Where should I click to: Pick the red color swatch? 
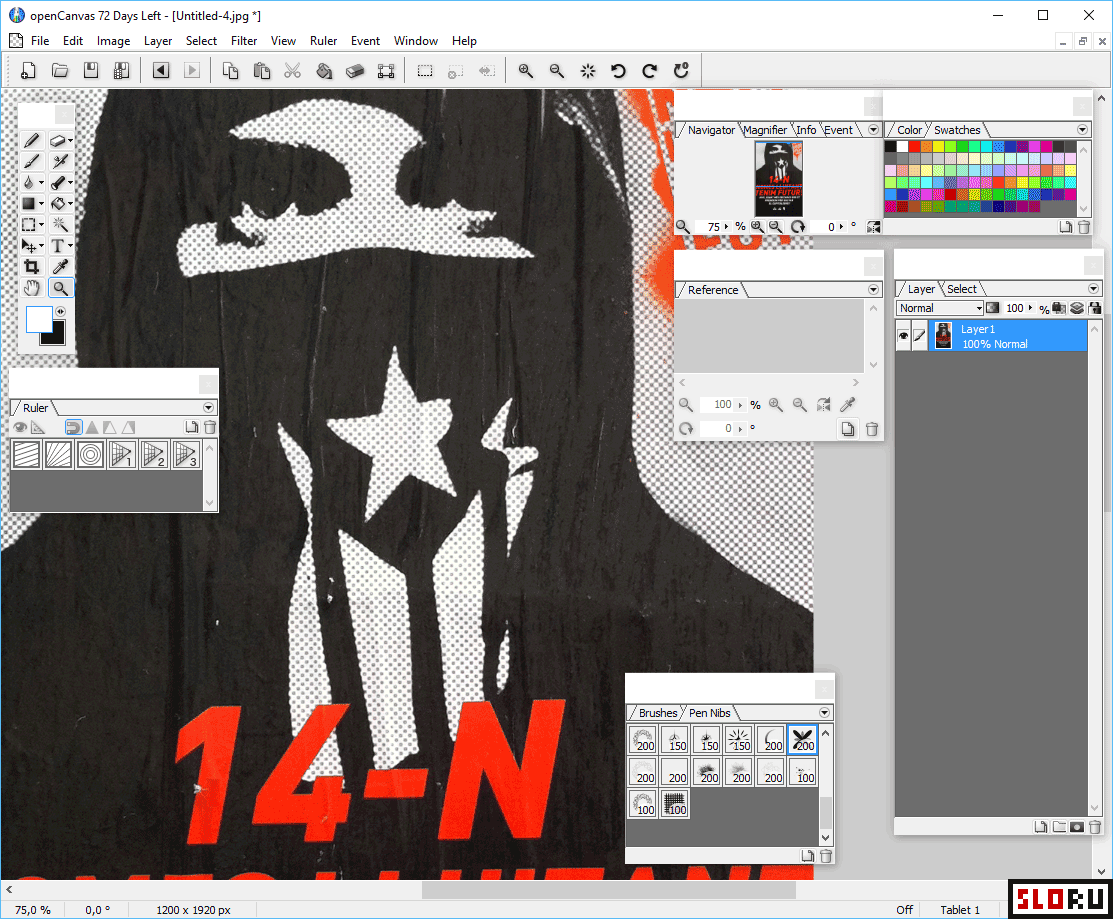click(x=914, y=147)
